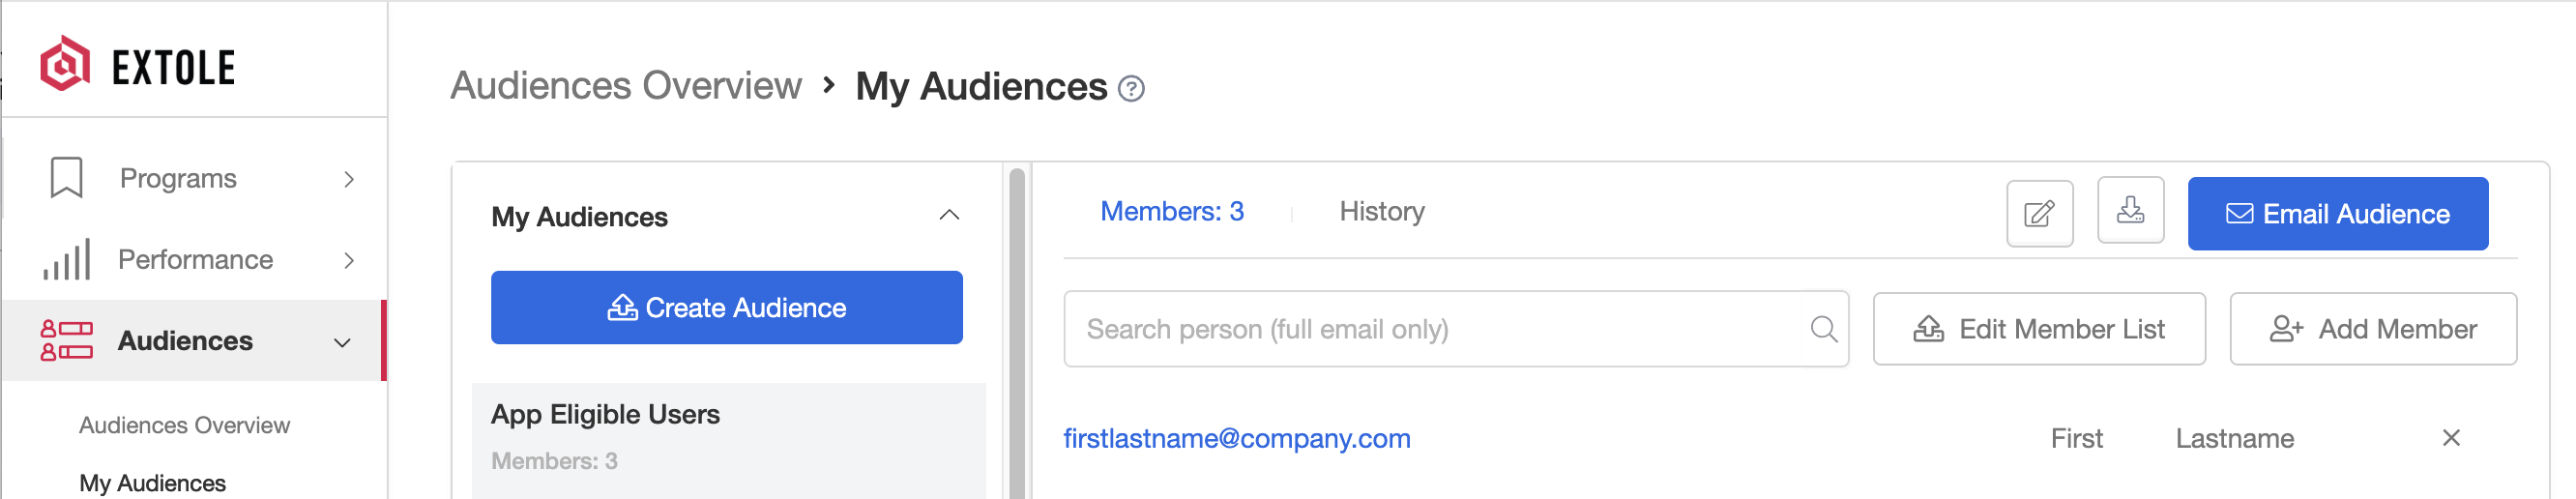
Task: Click the Create Audience button
Action: click(727, 308)
